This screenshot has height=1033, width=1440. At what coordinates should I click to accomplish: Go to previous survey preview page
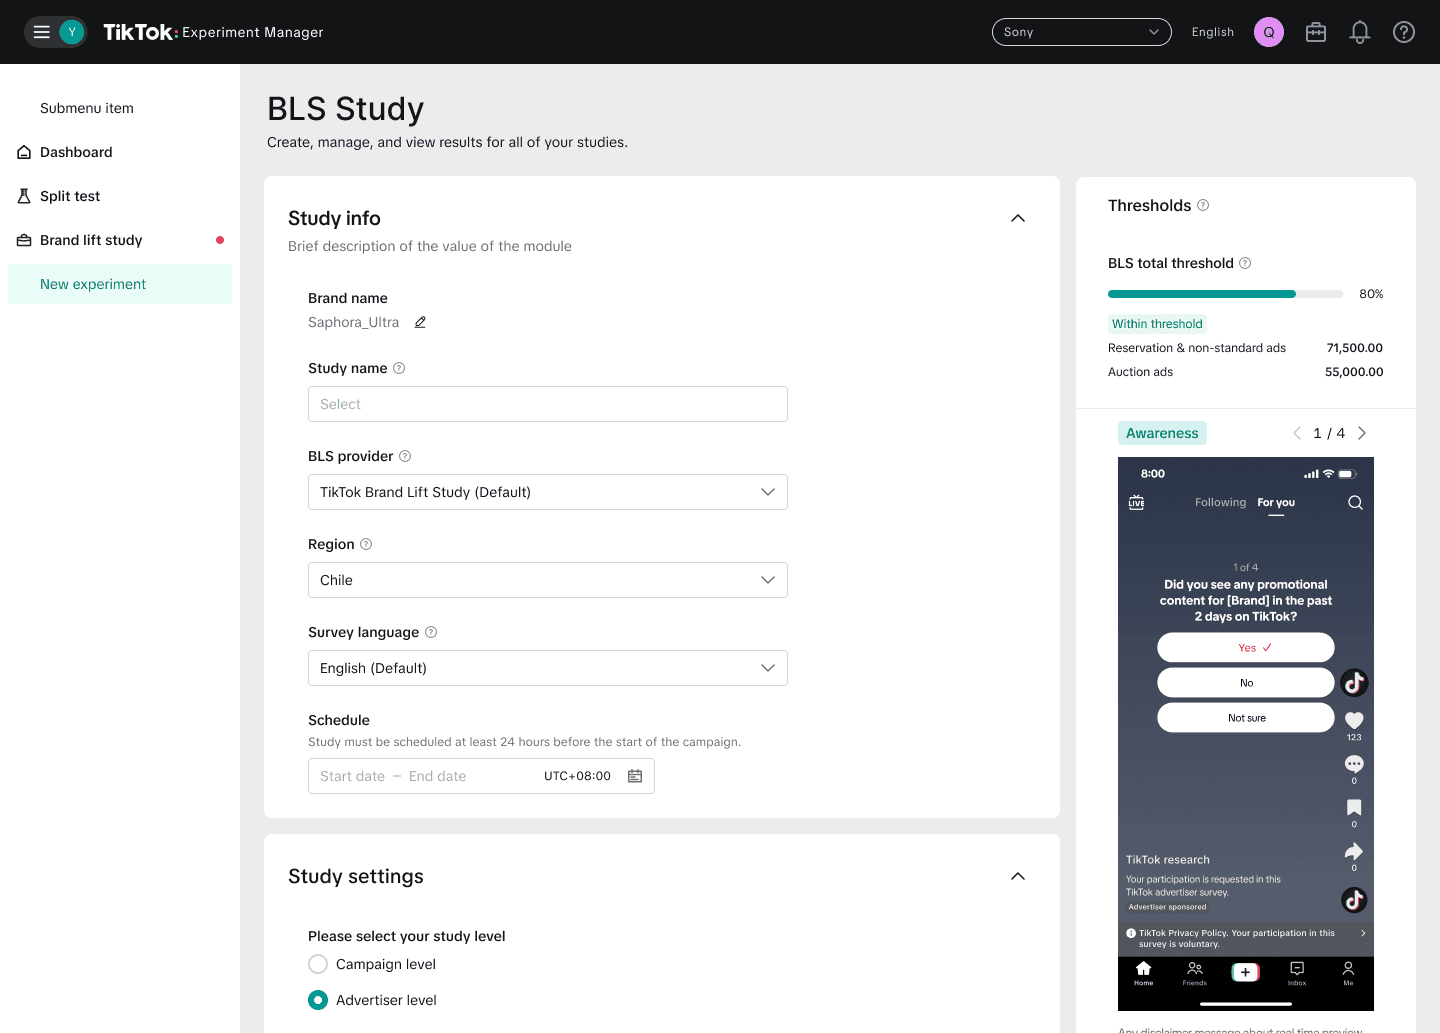pyautogui.click(x=1297, y=433)
